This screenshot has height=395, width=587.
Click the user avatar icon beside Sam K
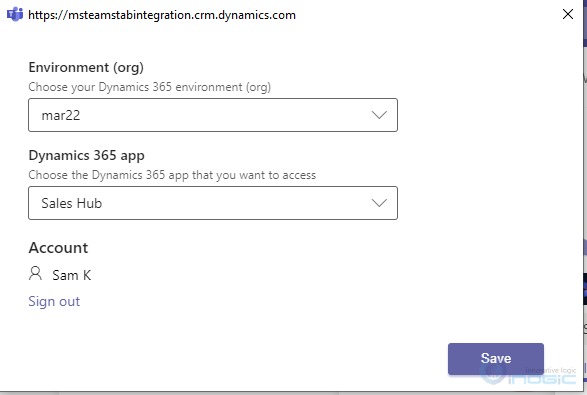[x=36, y=274]
